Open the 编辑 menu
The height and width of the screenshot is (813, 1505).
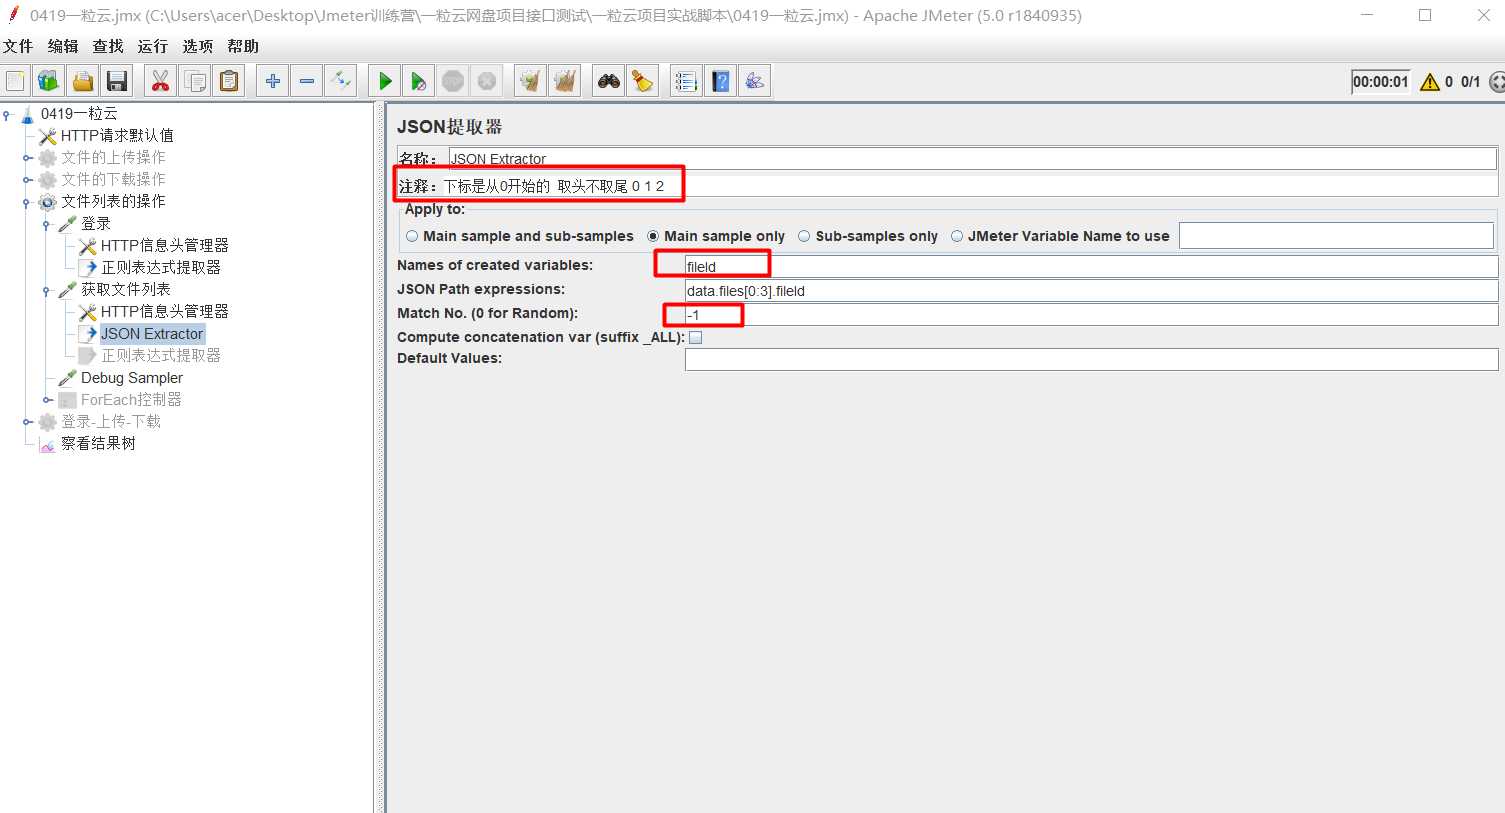pos(63,46)
